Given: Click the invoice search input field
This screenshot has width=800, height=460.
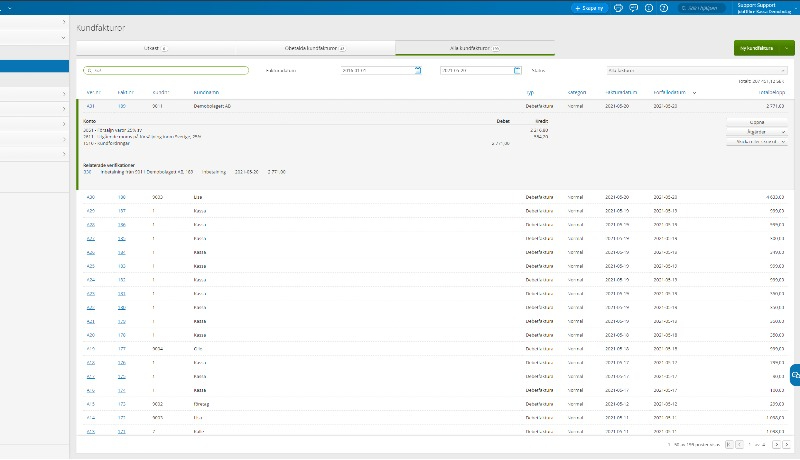Looking at the screenshot, I should click(166, 70).
